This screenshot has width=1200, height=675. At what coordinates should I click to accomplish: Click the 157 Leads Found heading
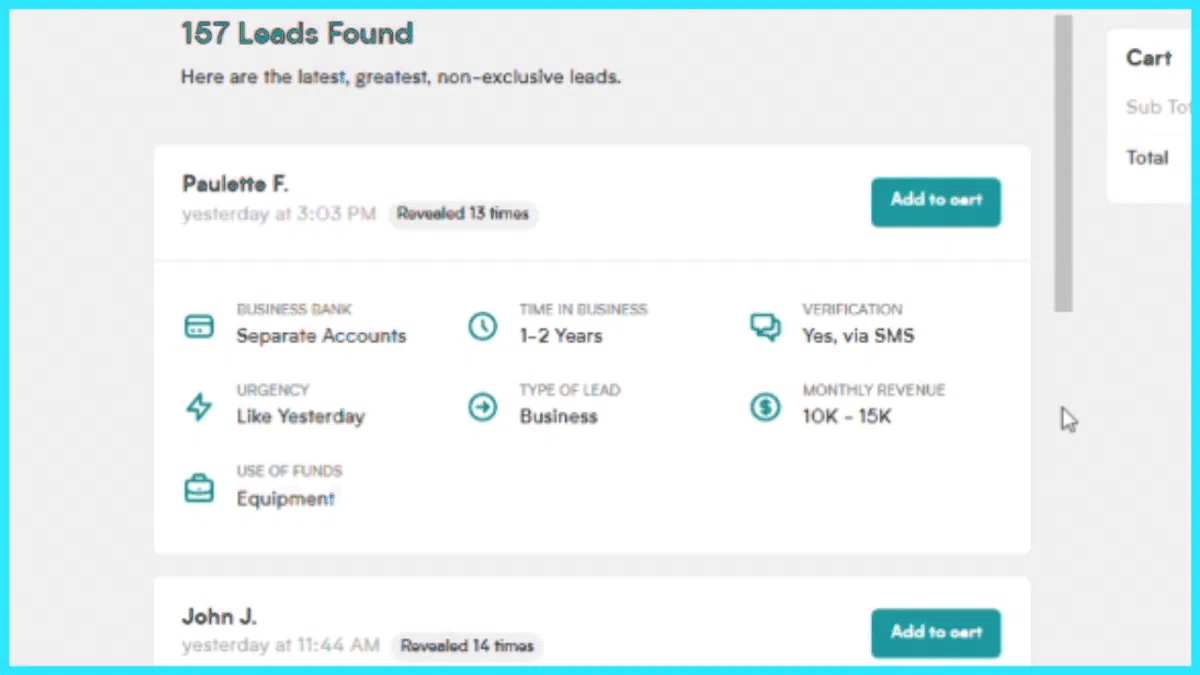[x=297, y=34]
